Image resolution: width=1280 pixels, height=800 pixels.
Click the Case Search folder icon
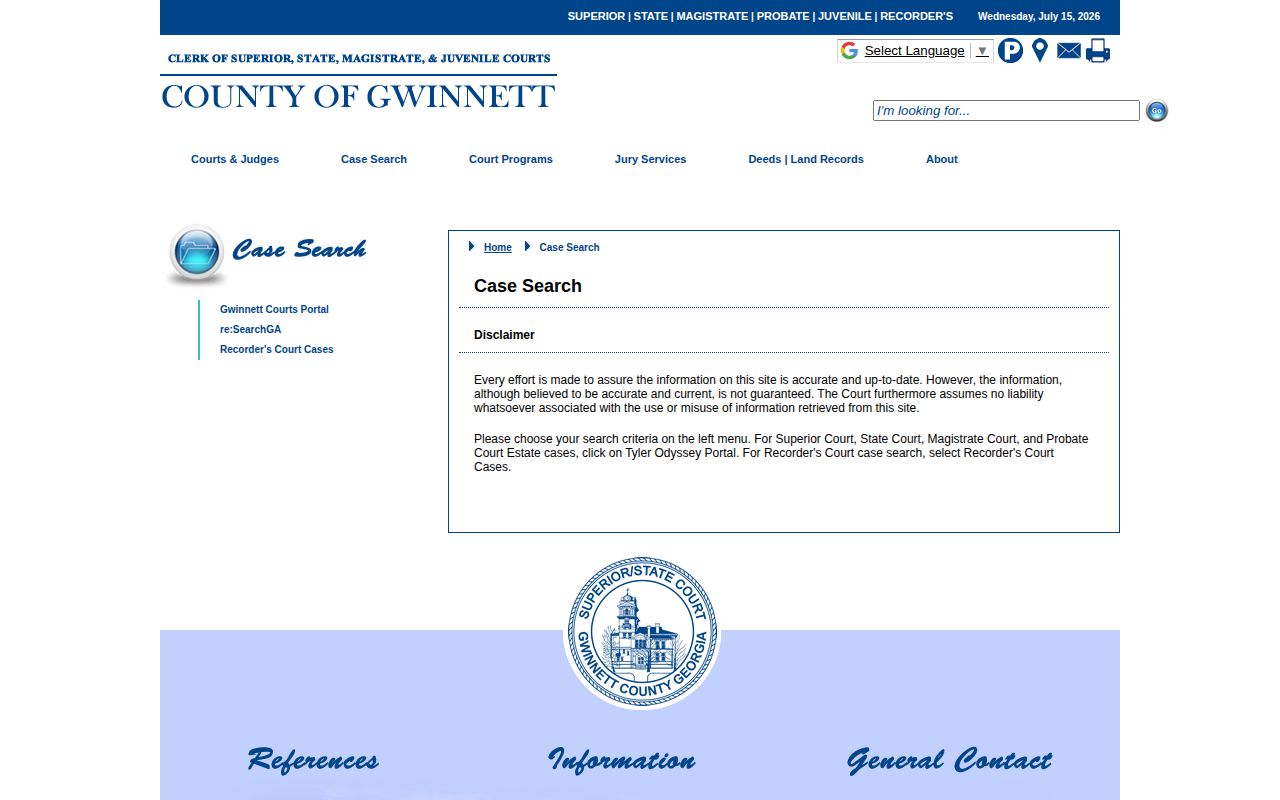click(197, 254)
